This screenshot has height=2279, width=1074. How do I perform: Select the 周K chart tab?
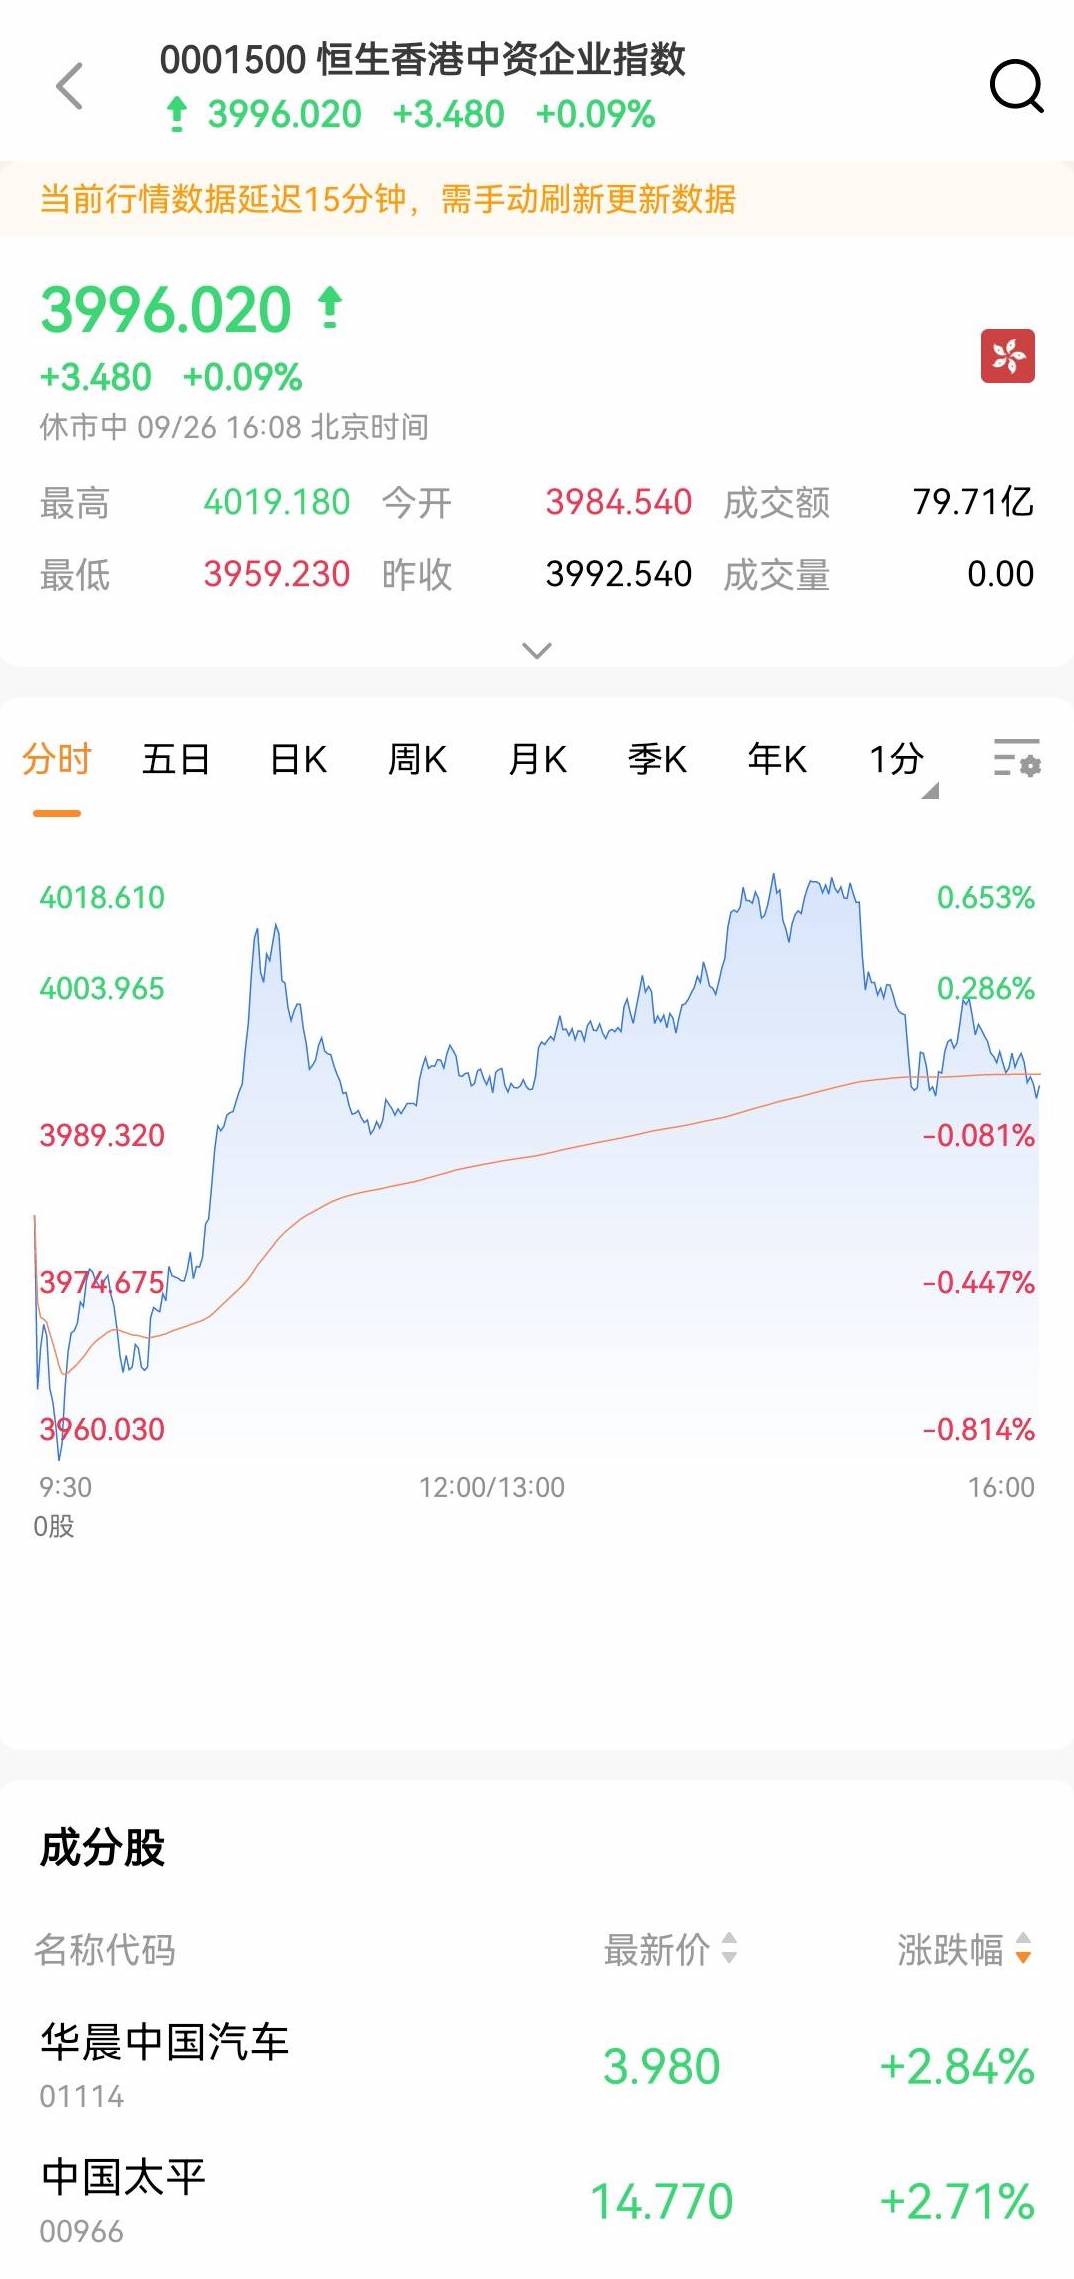417,760
